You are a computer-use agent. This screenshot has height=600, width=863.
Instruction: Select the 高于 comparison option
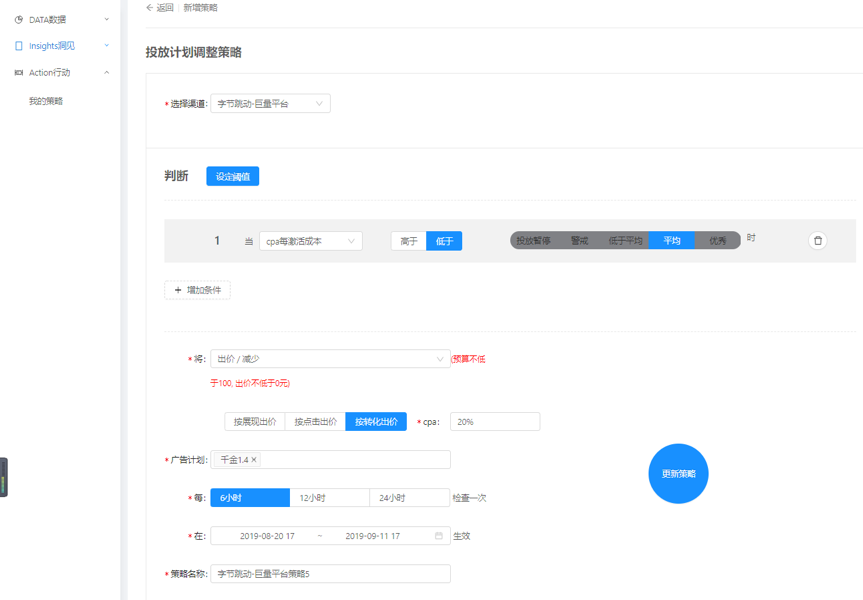pos(409,241)
